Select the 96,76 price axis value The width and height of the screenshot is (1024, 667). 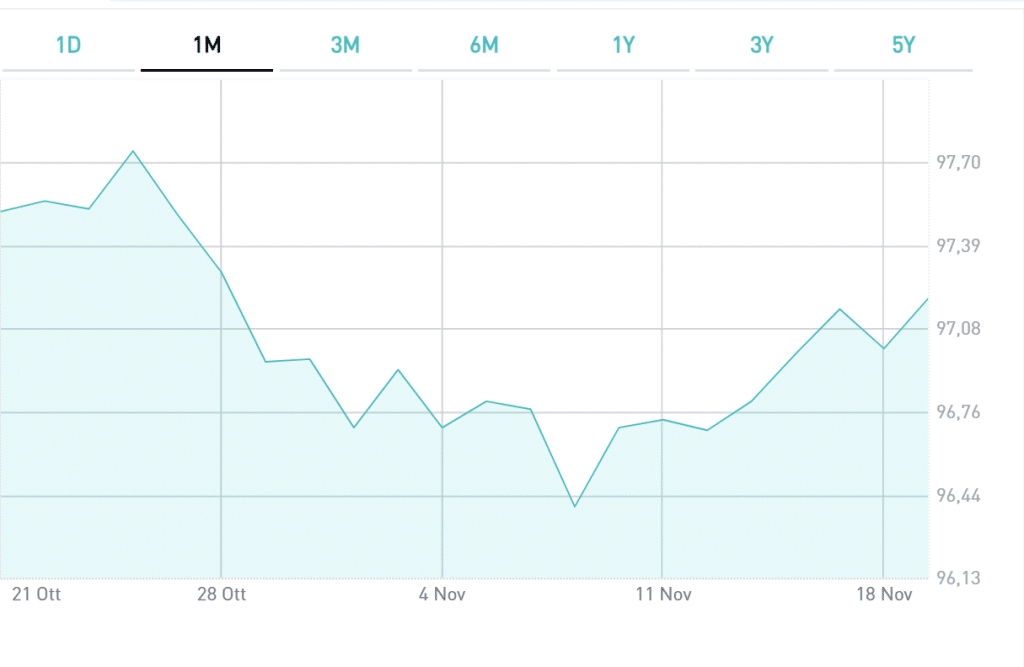(958, 413)
